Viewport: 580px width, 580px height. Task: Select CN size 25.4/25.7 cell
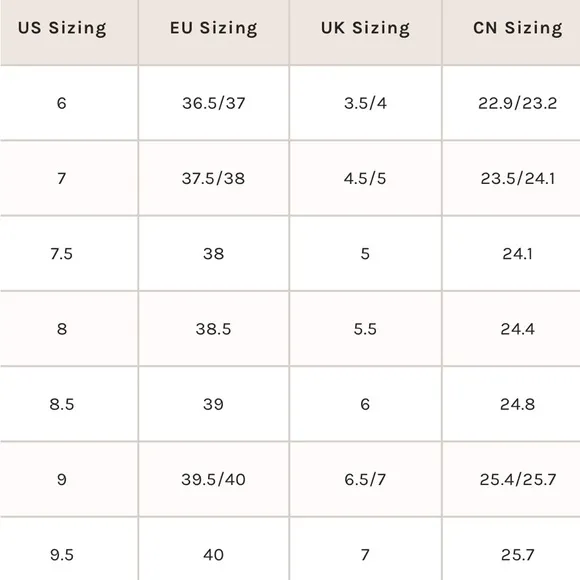[x=511, y=479]
